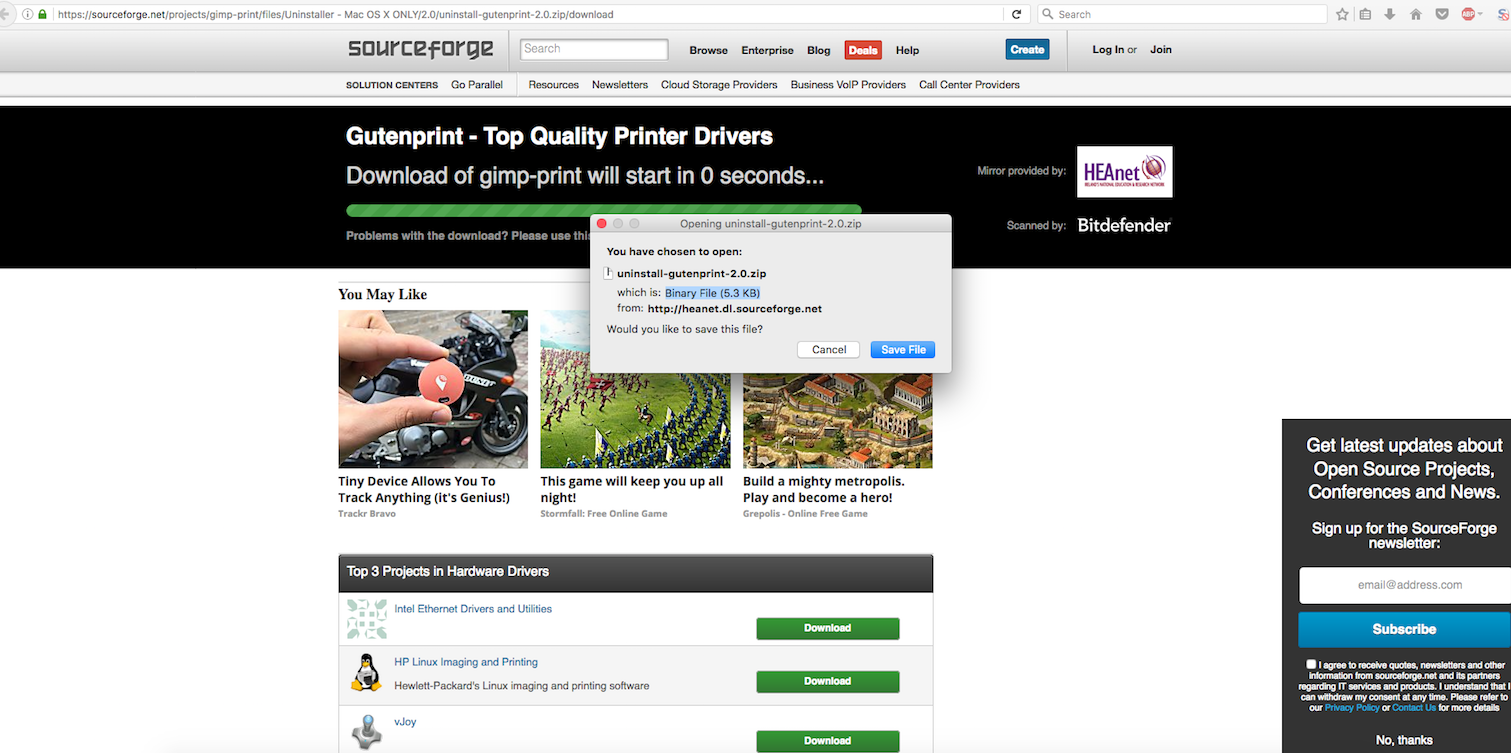Open the Business VoIP Providers link
Image resolution: width=1511 pixels, height=753 pixels.
point(848,85)
